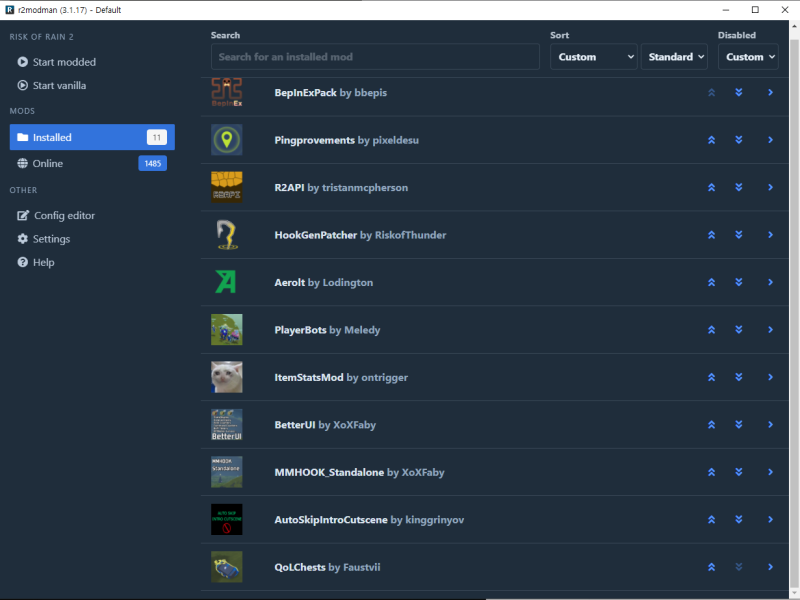The width and height of the screenshot is (800, 600).
Task: Expand the BepInExPack mod details
Action: click(x=770, y=92)
